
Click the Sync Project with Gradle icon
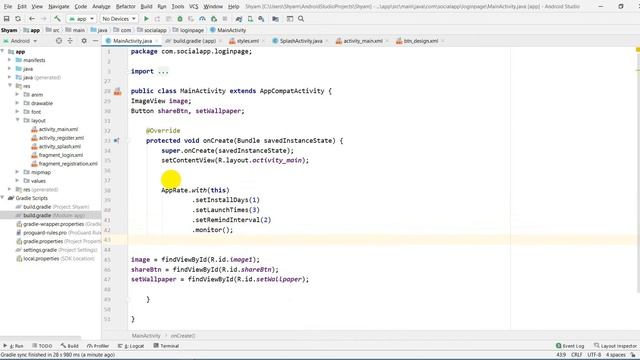click(239, 19)
